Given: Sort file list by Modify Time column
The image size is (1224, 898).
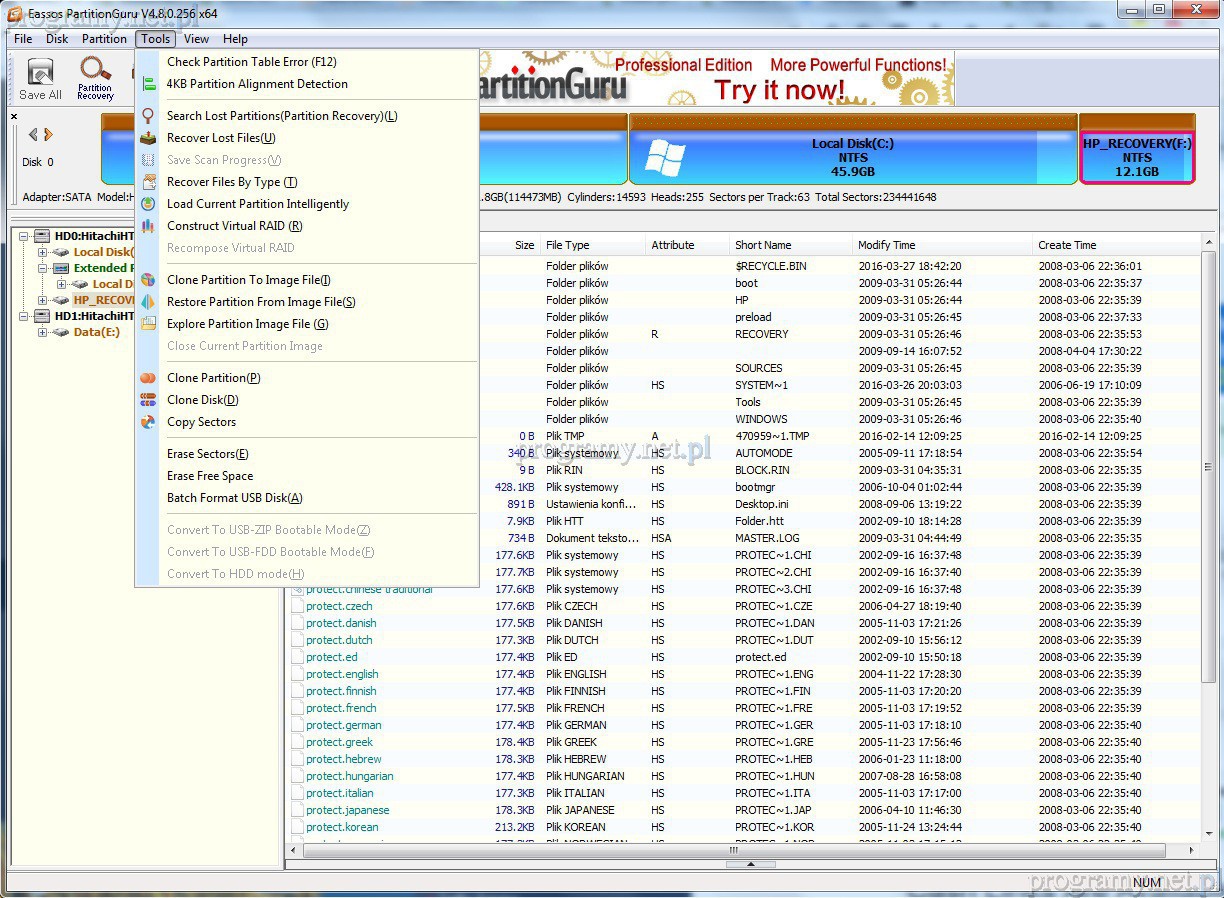Looking at the screenshot, I should coord(886,245).
